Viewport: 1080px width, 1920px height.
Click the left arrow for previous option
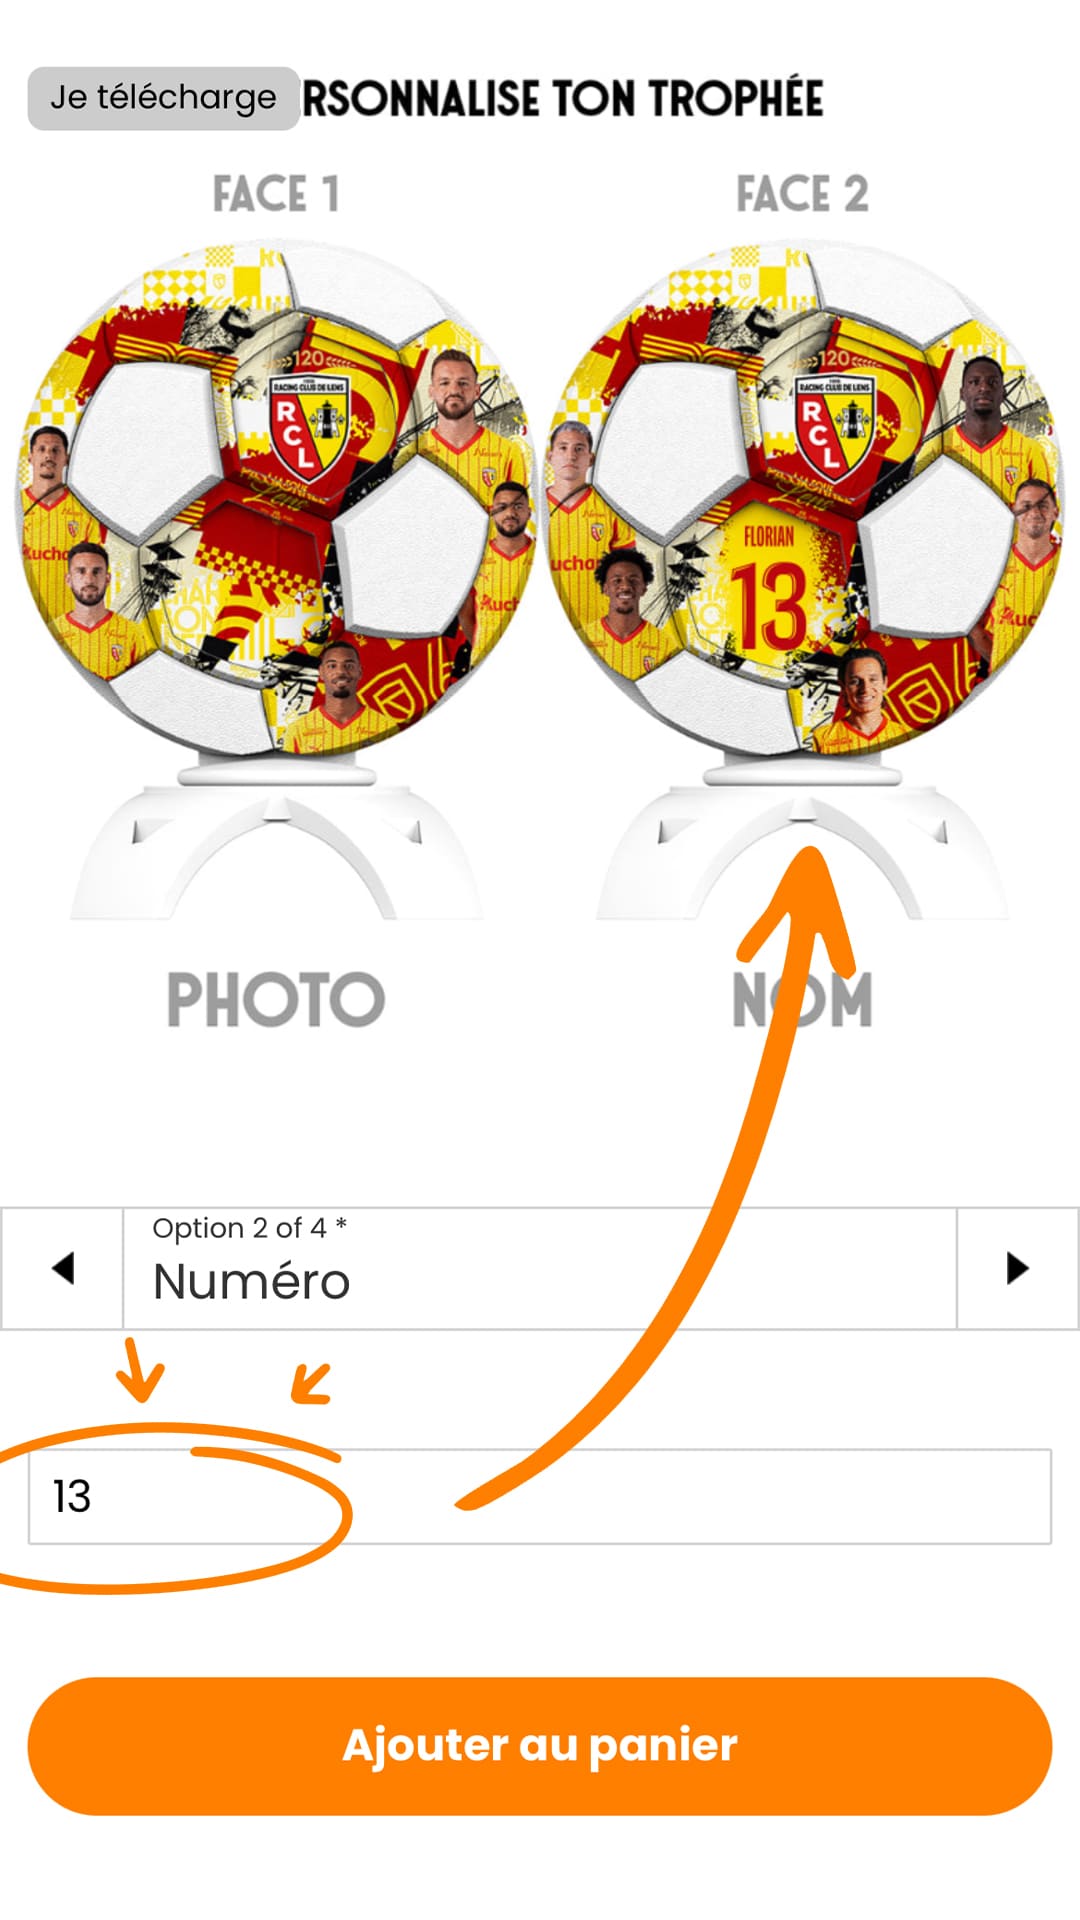(62, 1268)
